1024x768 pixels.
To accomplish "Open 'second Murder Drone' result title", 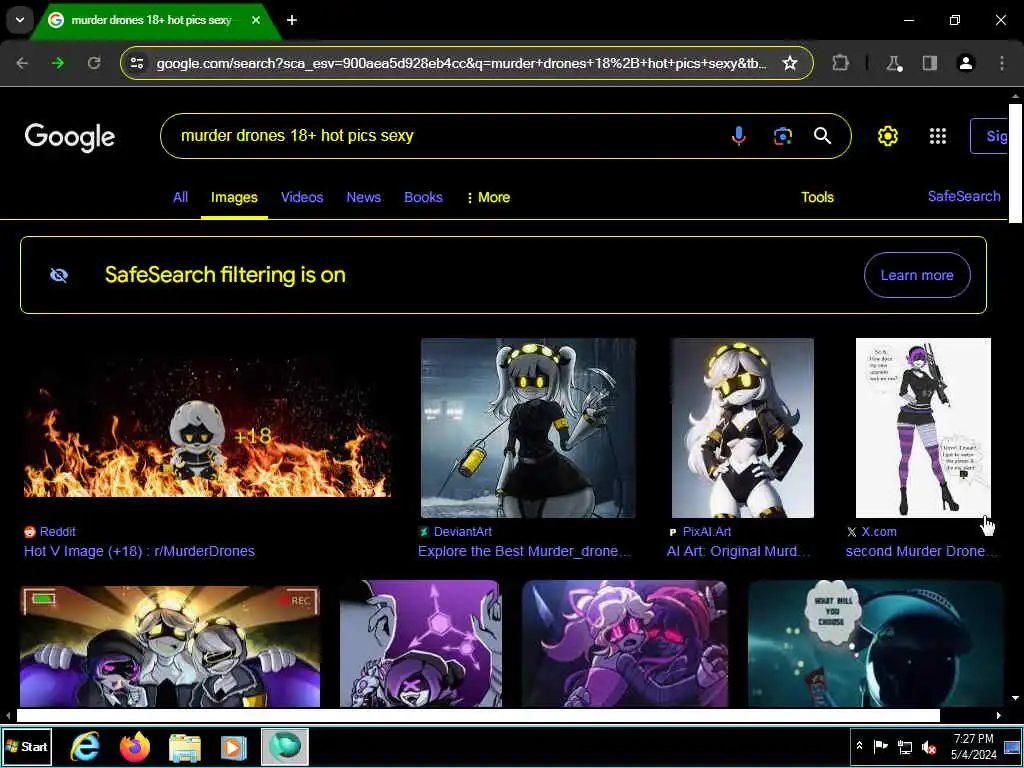I will (x=922, y=551).
